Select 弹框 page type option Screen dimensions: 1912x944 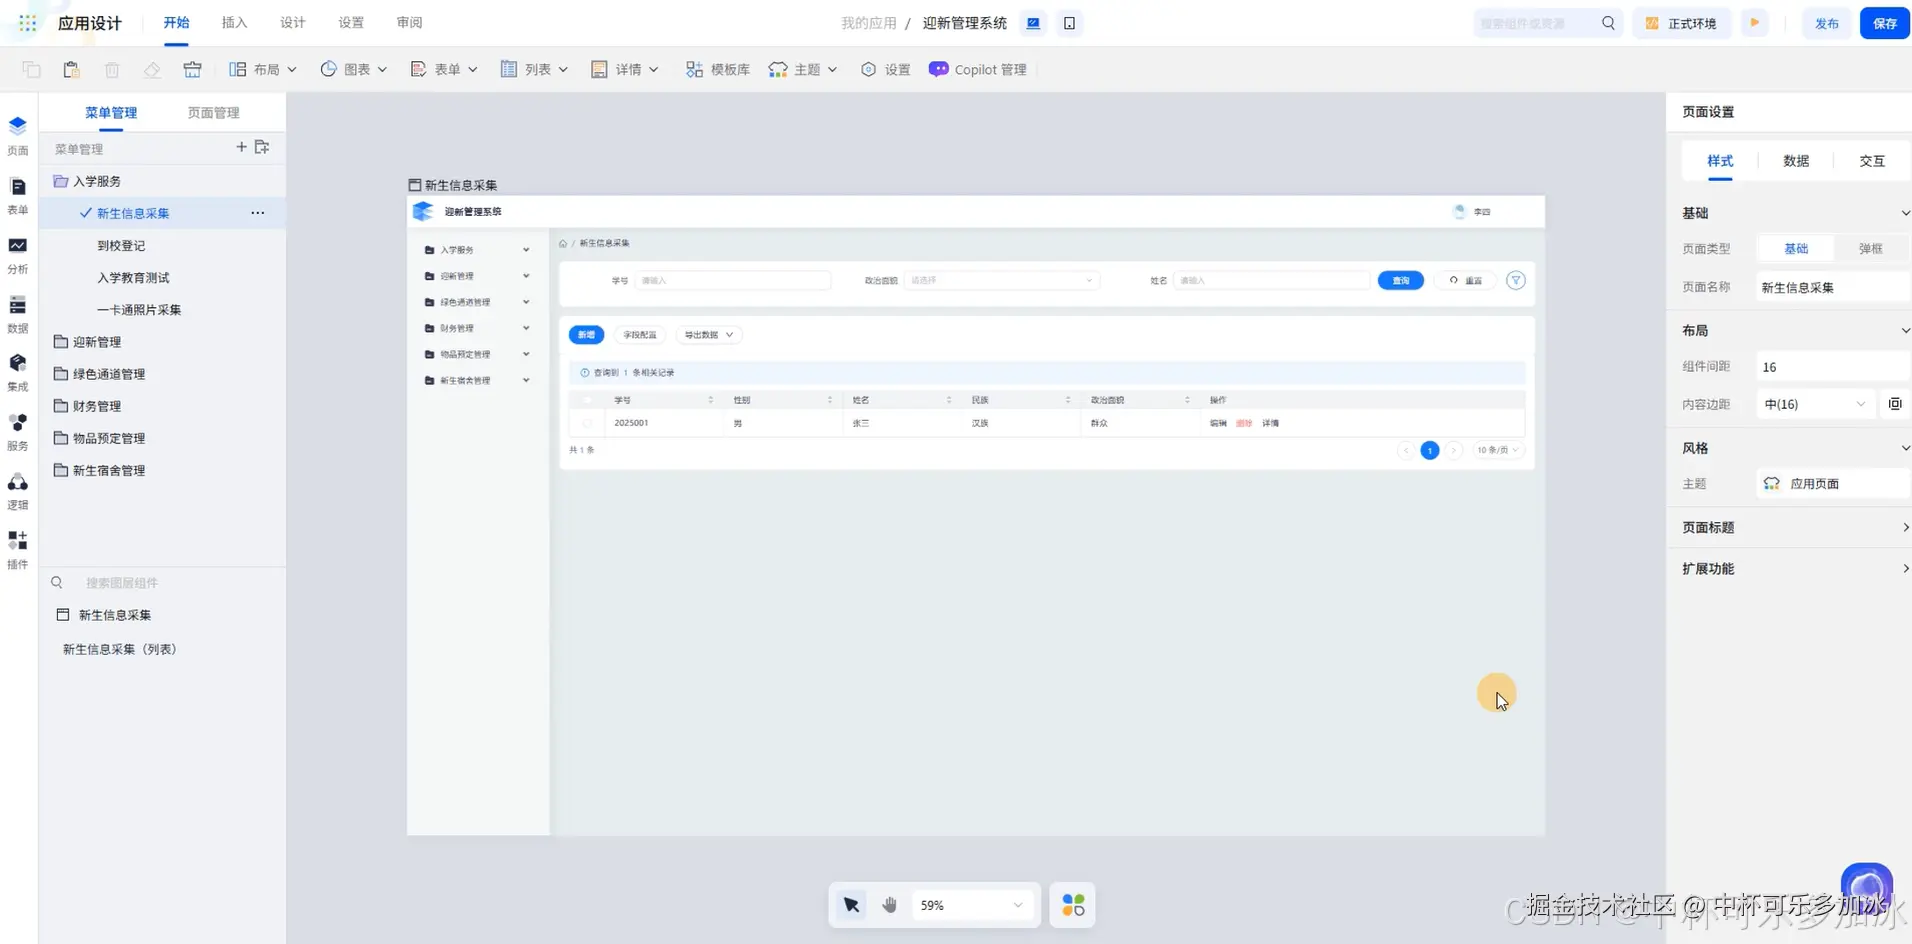(1870, 248)
